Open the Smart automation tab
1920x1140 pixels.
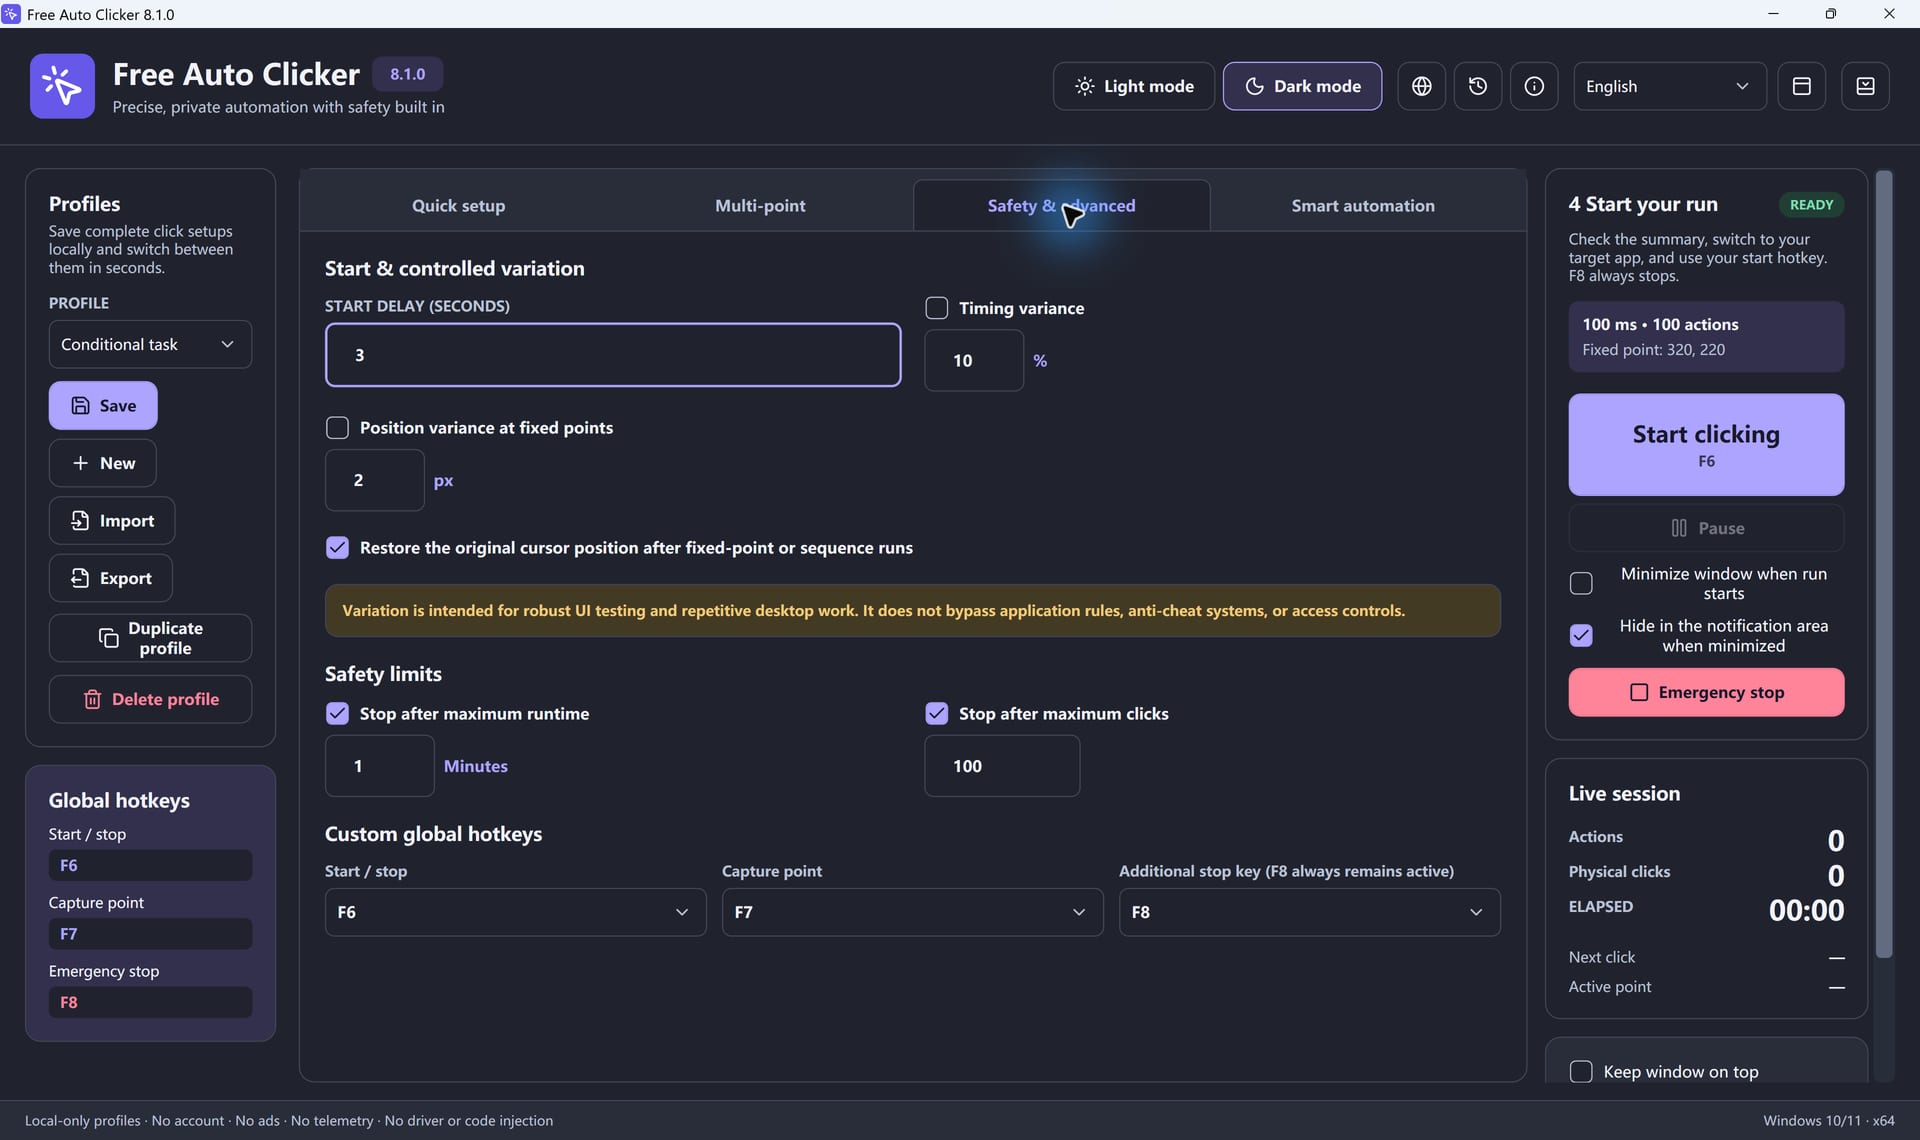tap(1362, 205)
